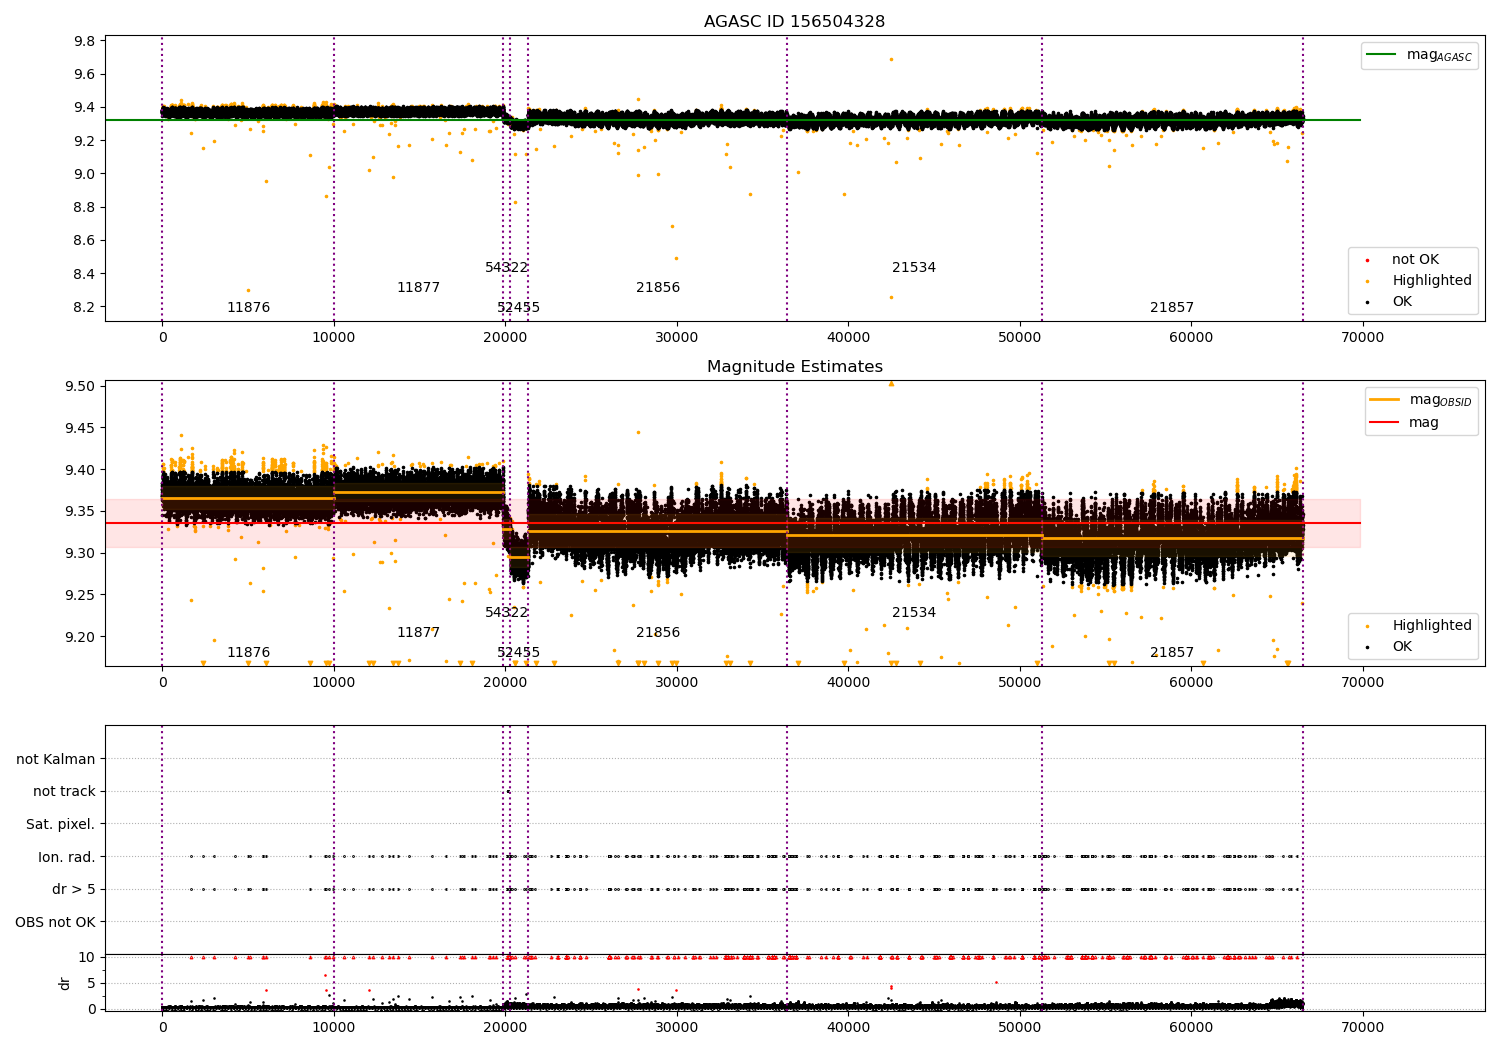The width and height of the screenshot is (1500, 1050).
Task: Select the 'not track' y-axis label
Action: (x=64, y=791)
